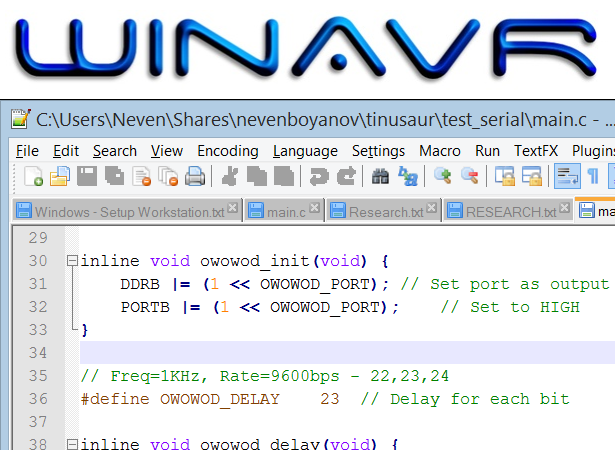Create a new file from the toolbar
The image size is (615, 450).
pyautogui.click(x=34, y=176)
